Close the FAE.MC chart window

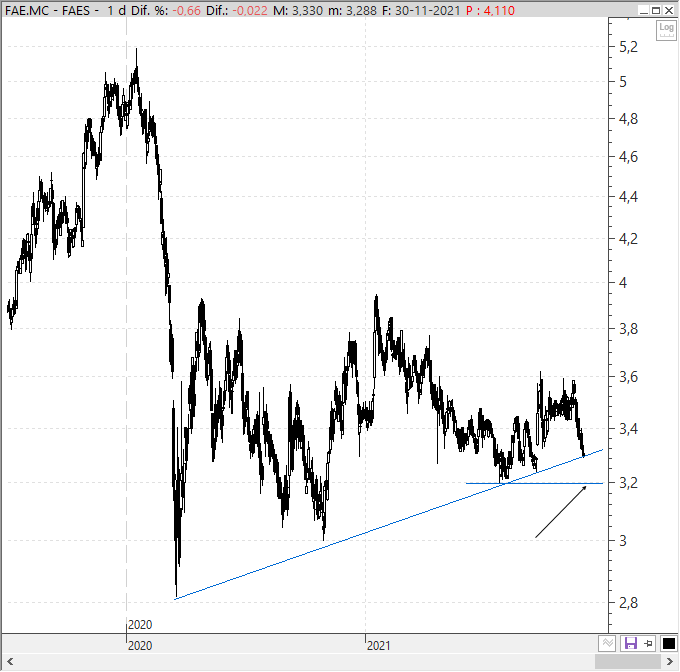669,10
